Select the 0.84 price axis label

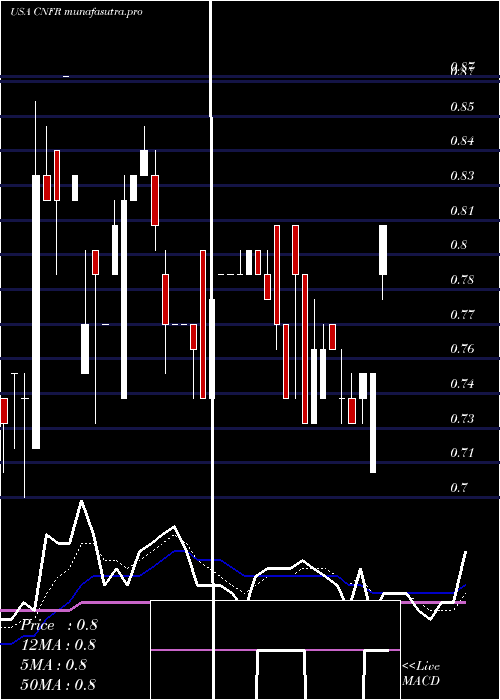tap(462, 141)
